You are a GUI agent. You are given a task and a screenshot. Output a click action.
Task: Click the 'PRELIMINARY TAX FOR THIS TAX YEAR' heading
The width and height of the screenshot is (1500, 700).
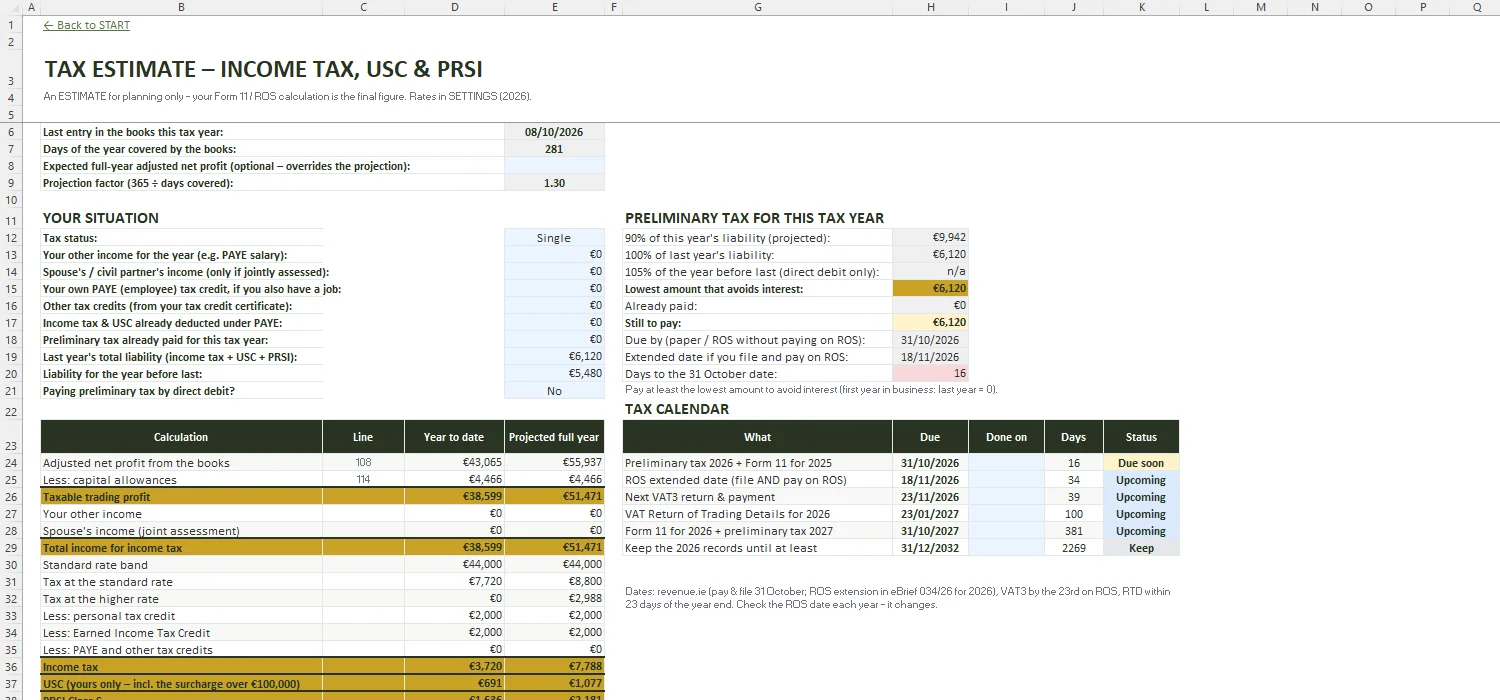(754, 218)
